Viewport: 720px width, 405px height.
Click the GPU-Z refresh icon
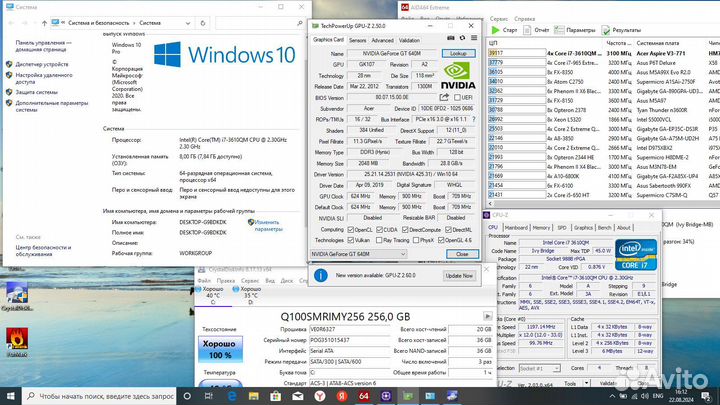[x=462, y=38]
